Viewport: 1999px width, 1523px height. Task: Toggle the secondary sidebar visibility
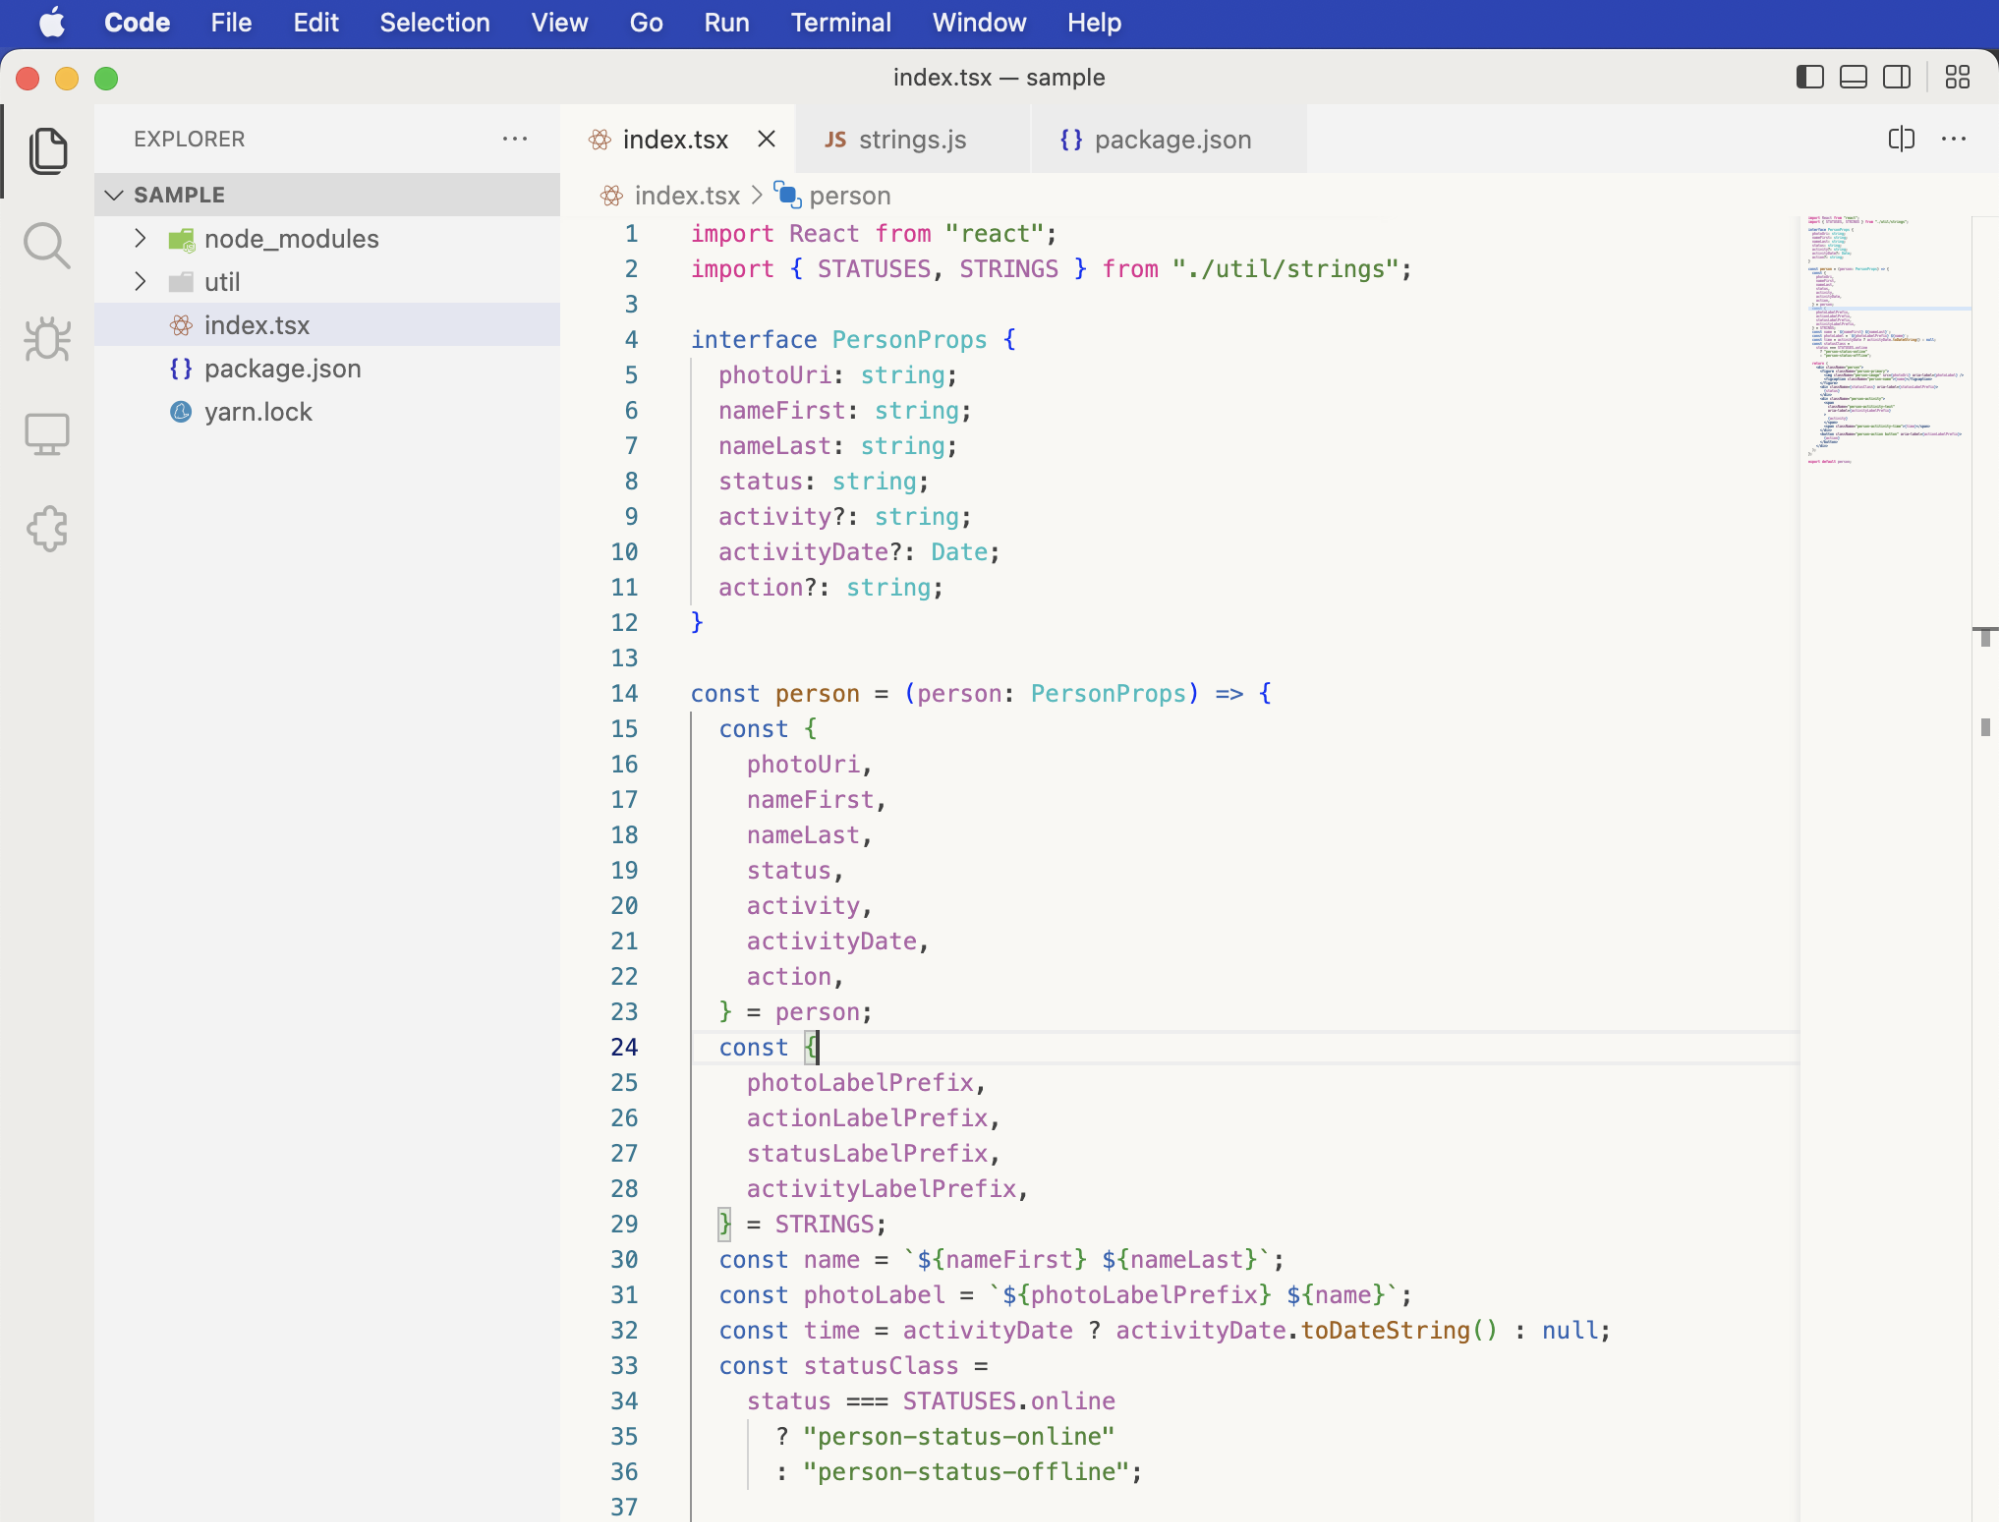point(1896,77)
